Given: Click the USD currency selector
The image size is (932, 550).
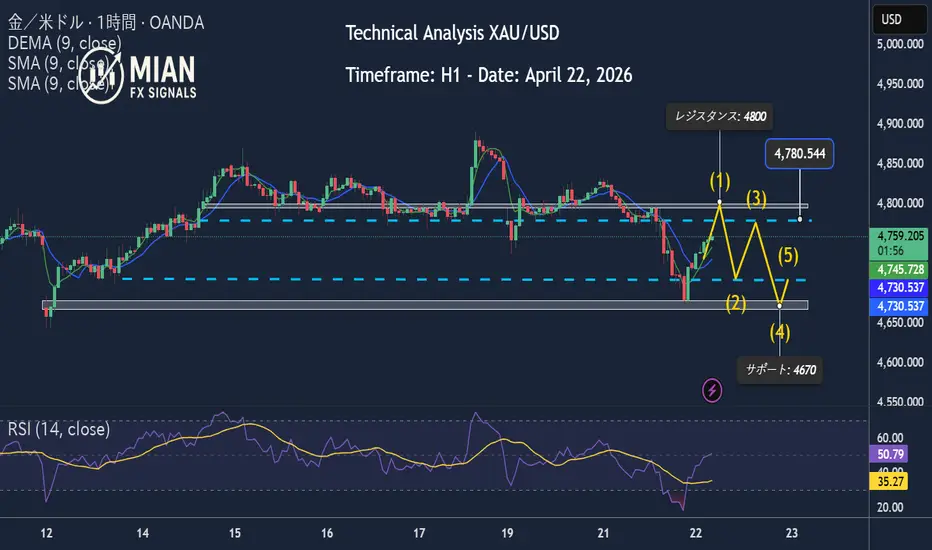Looking at the screenshot, I should pos(900,19).
